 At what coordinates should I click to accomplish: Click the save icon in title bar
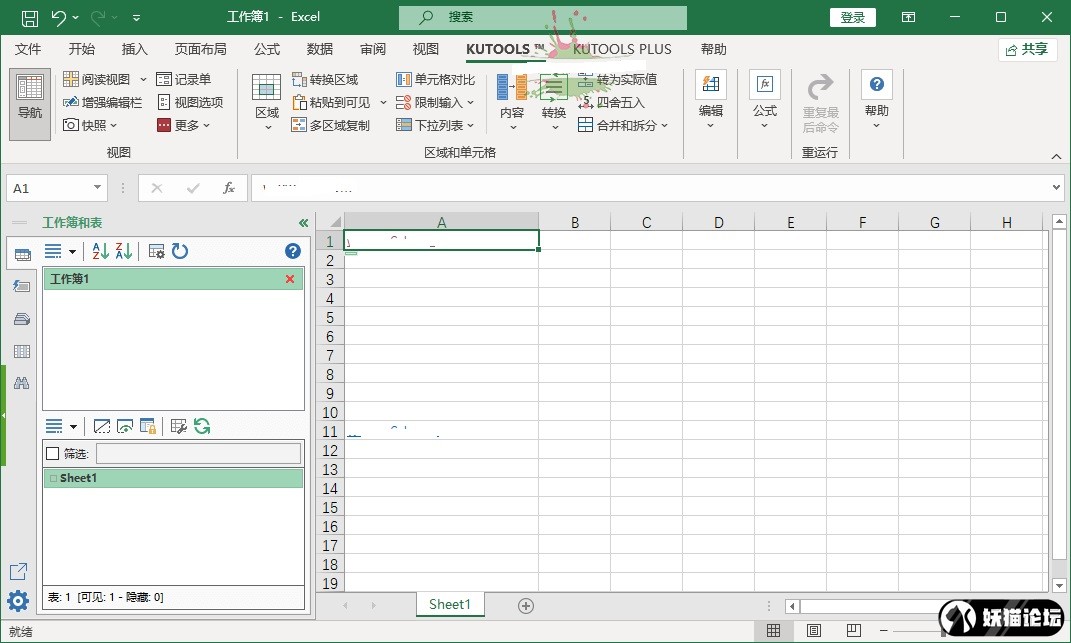(x=29, y=17)
